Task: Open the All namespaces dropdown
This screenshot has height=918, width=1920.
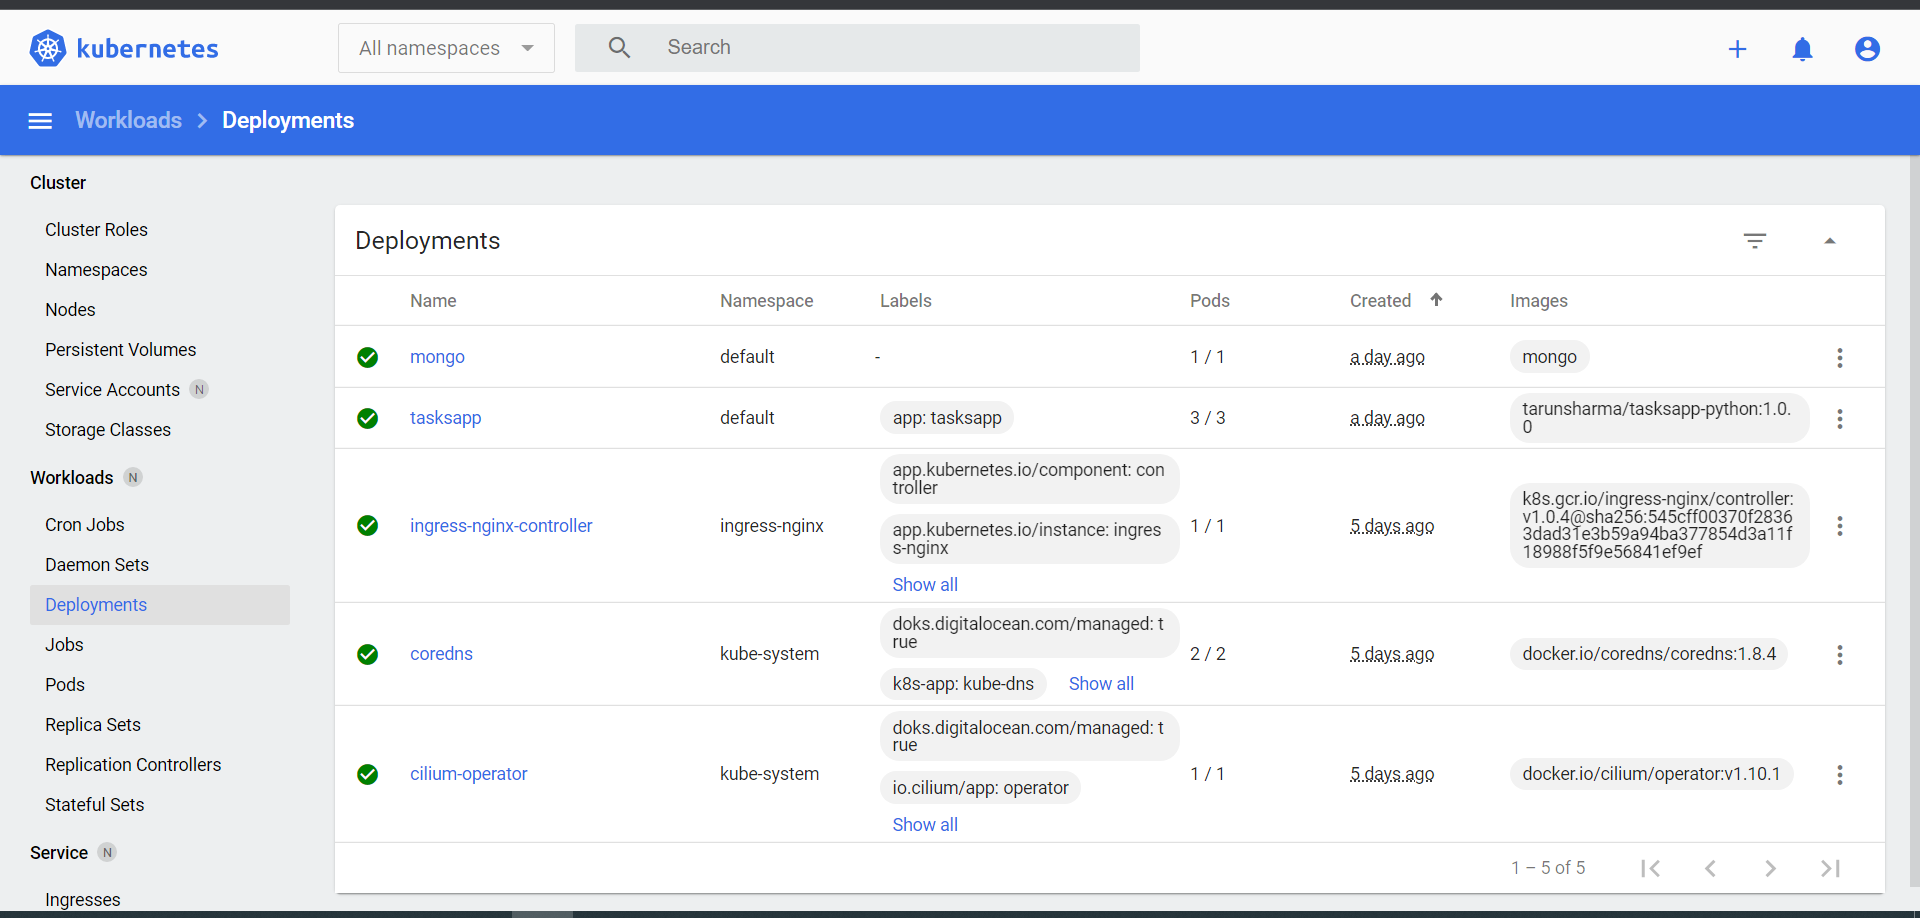Action: coord(446,47)
